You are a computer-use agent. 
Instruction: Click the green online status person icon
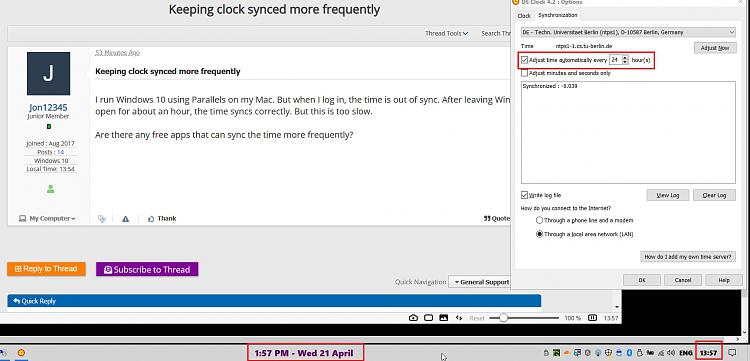click(x=50, y=189)
